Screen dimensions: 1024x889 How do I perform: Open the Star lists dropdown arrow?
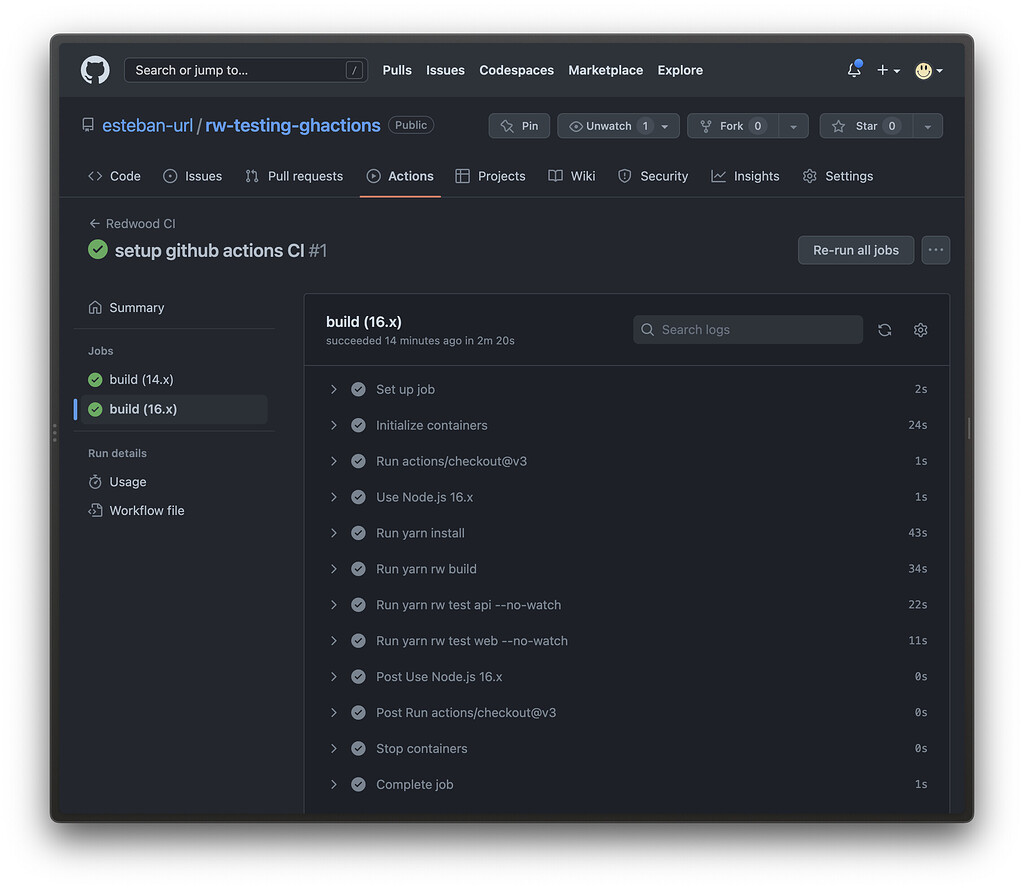pyautogui.click(x=928, y=126)
